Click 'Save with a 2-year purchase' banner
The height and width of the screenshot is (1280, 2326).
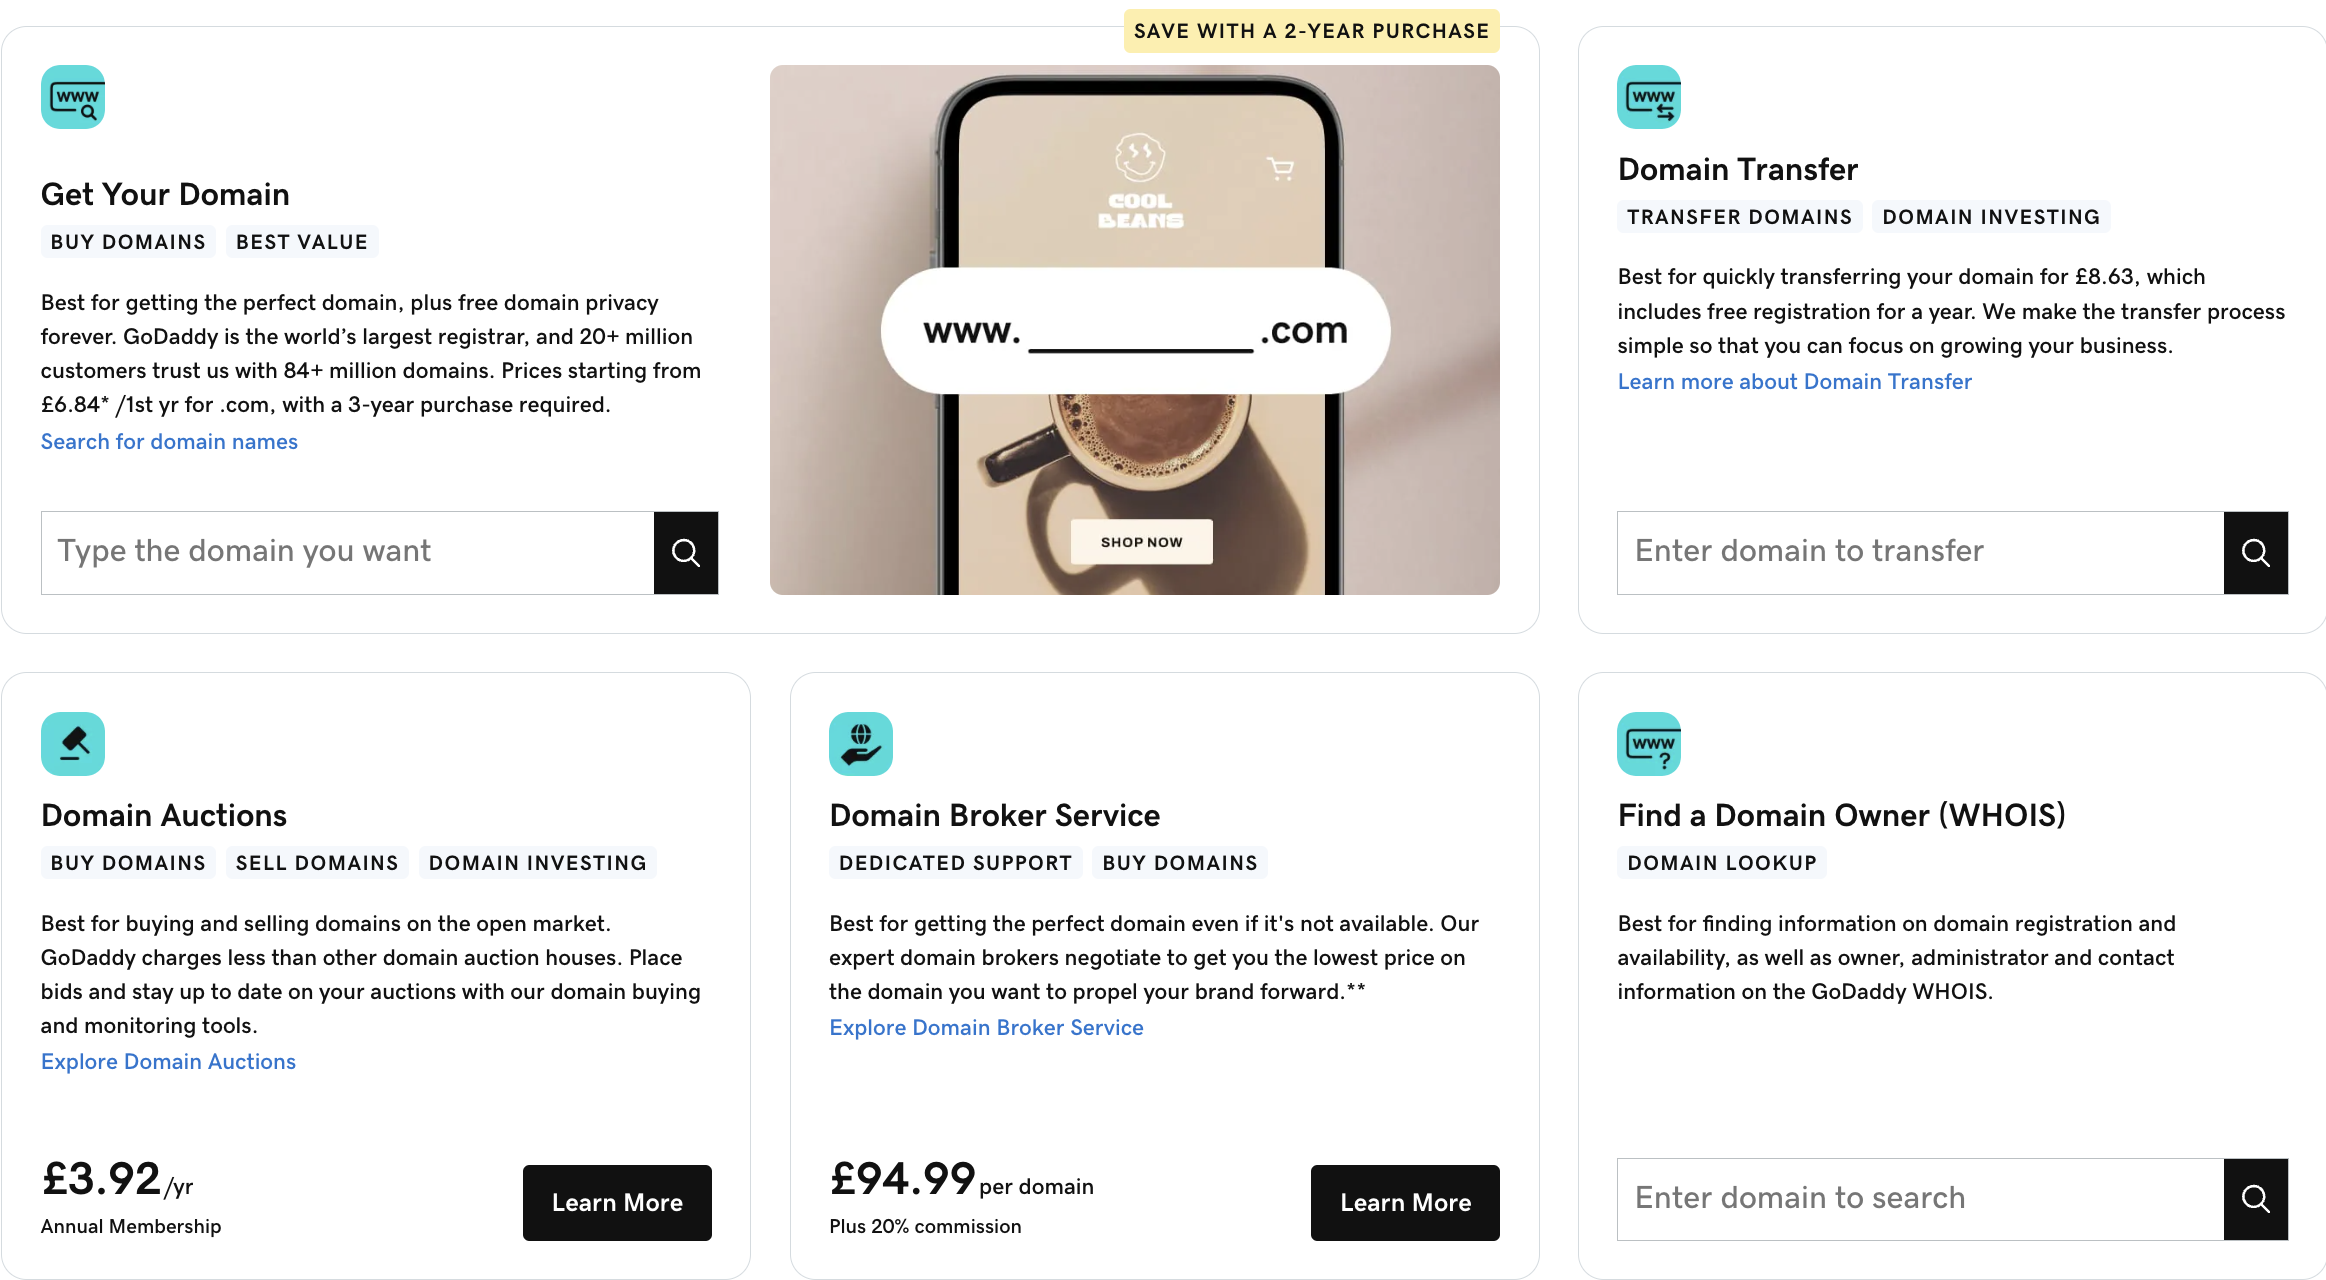point(1311,31)
